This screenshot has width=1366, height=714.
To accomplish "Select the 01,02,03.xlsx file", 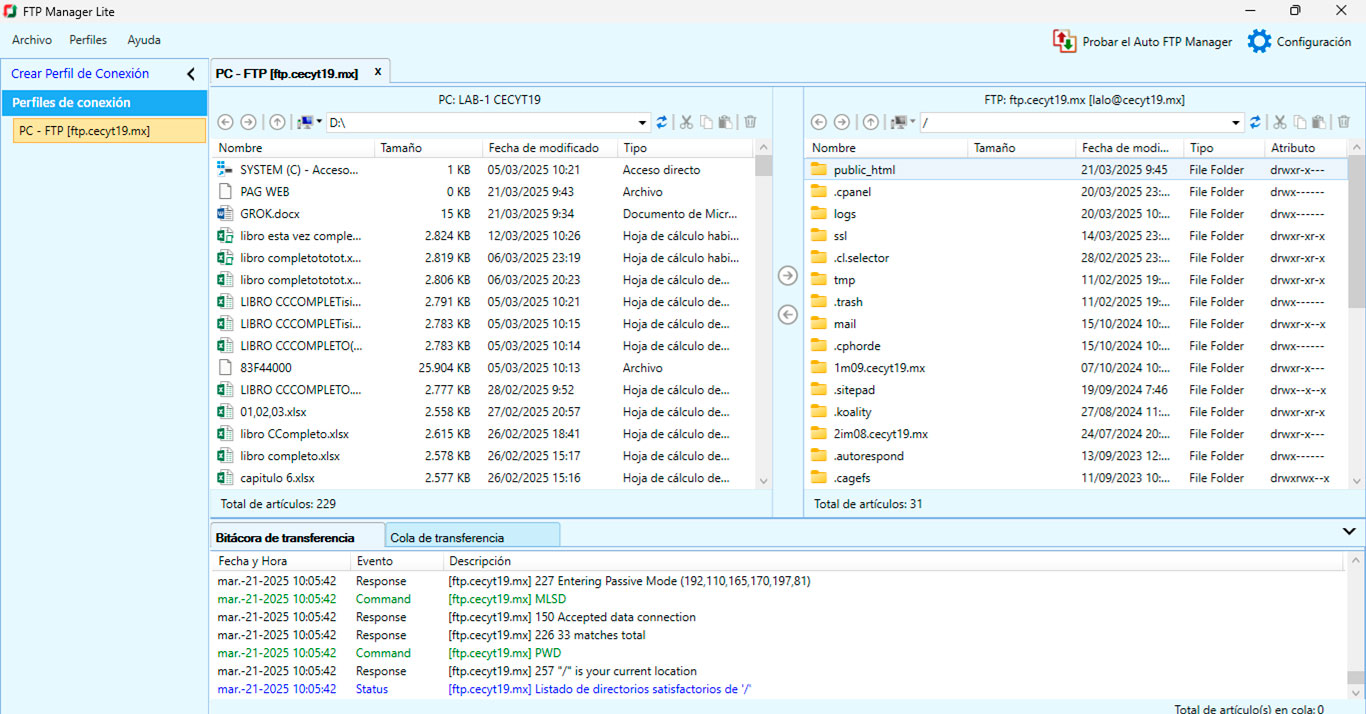I will click(x=485, y=412).
